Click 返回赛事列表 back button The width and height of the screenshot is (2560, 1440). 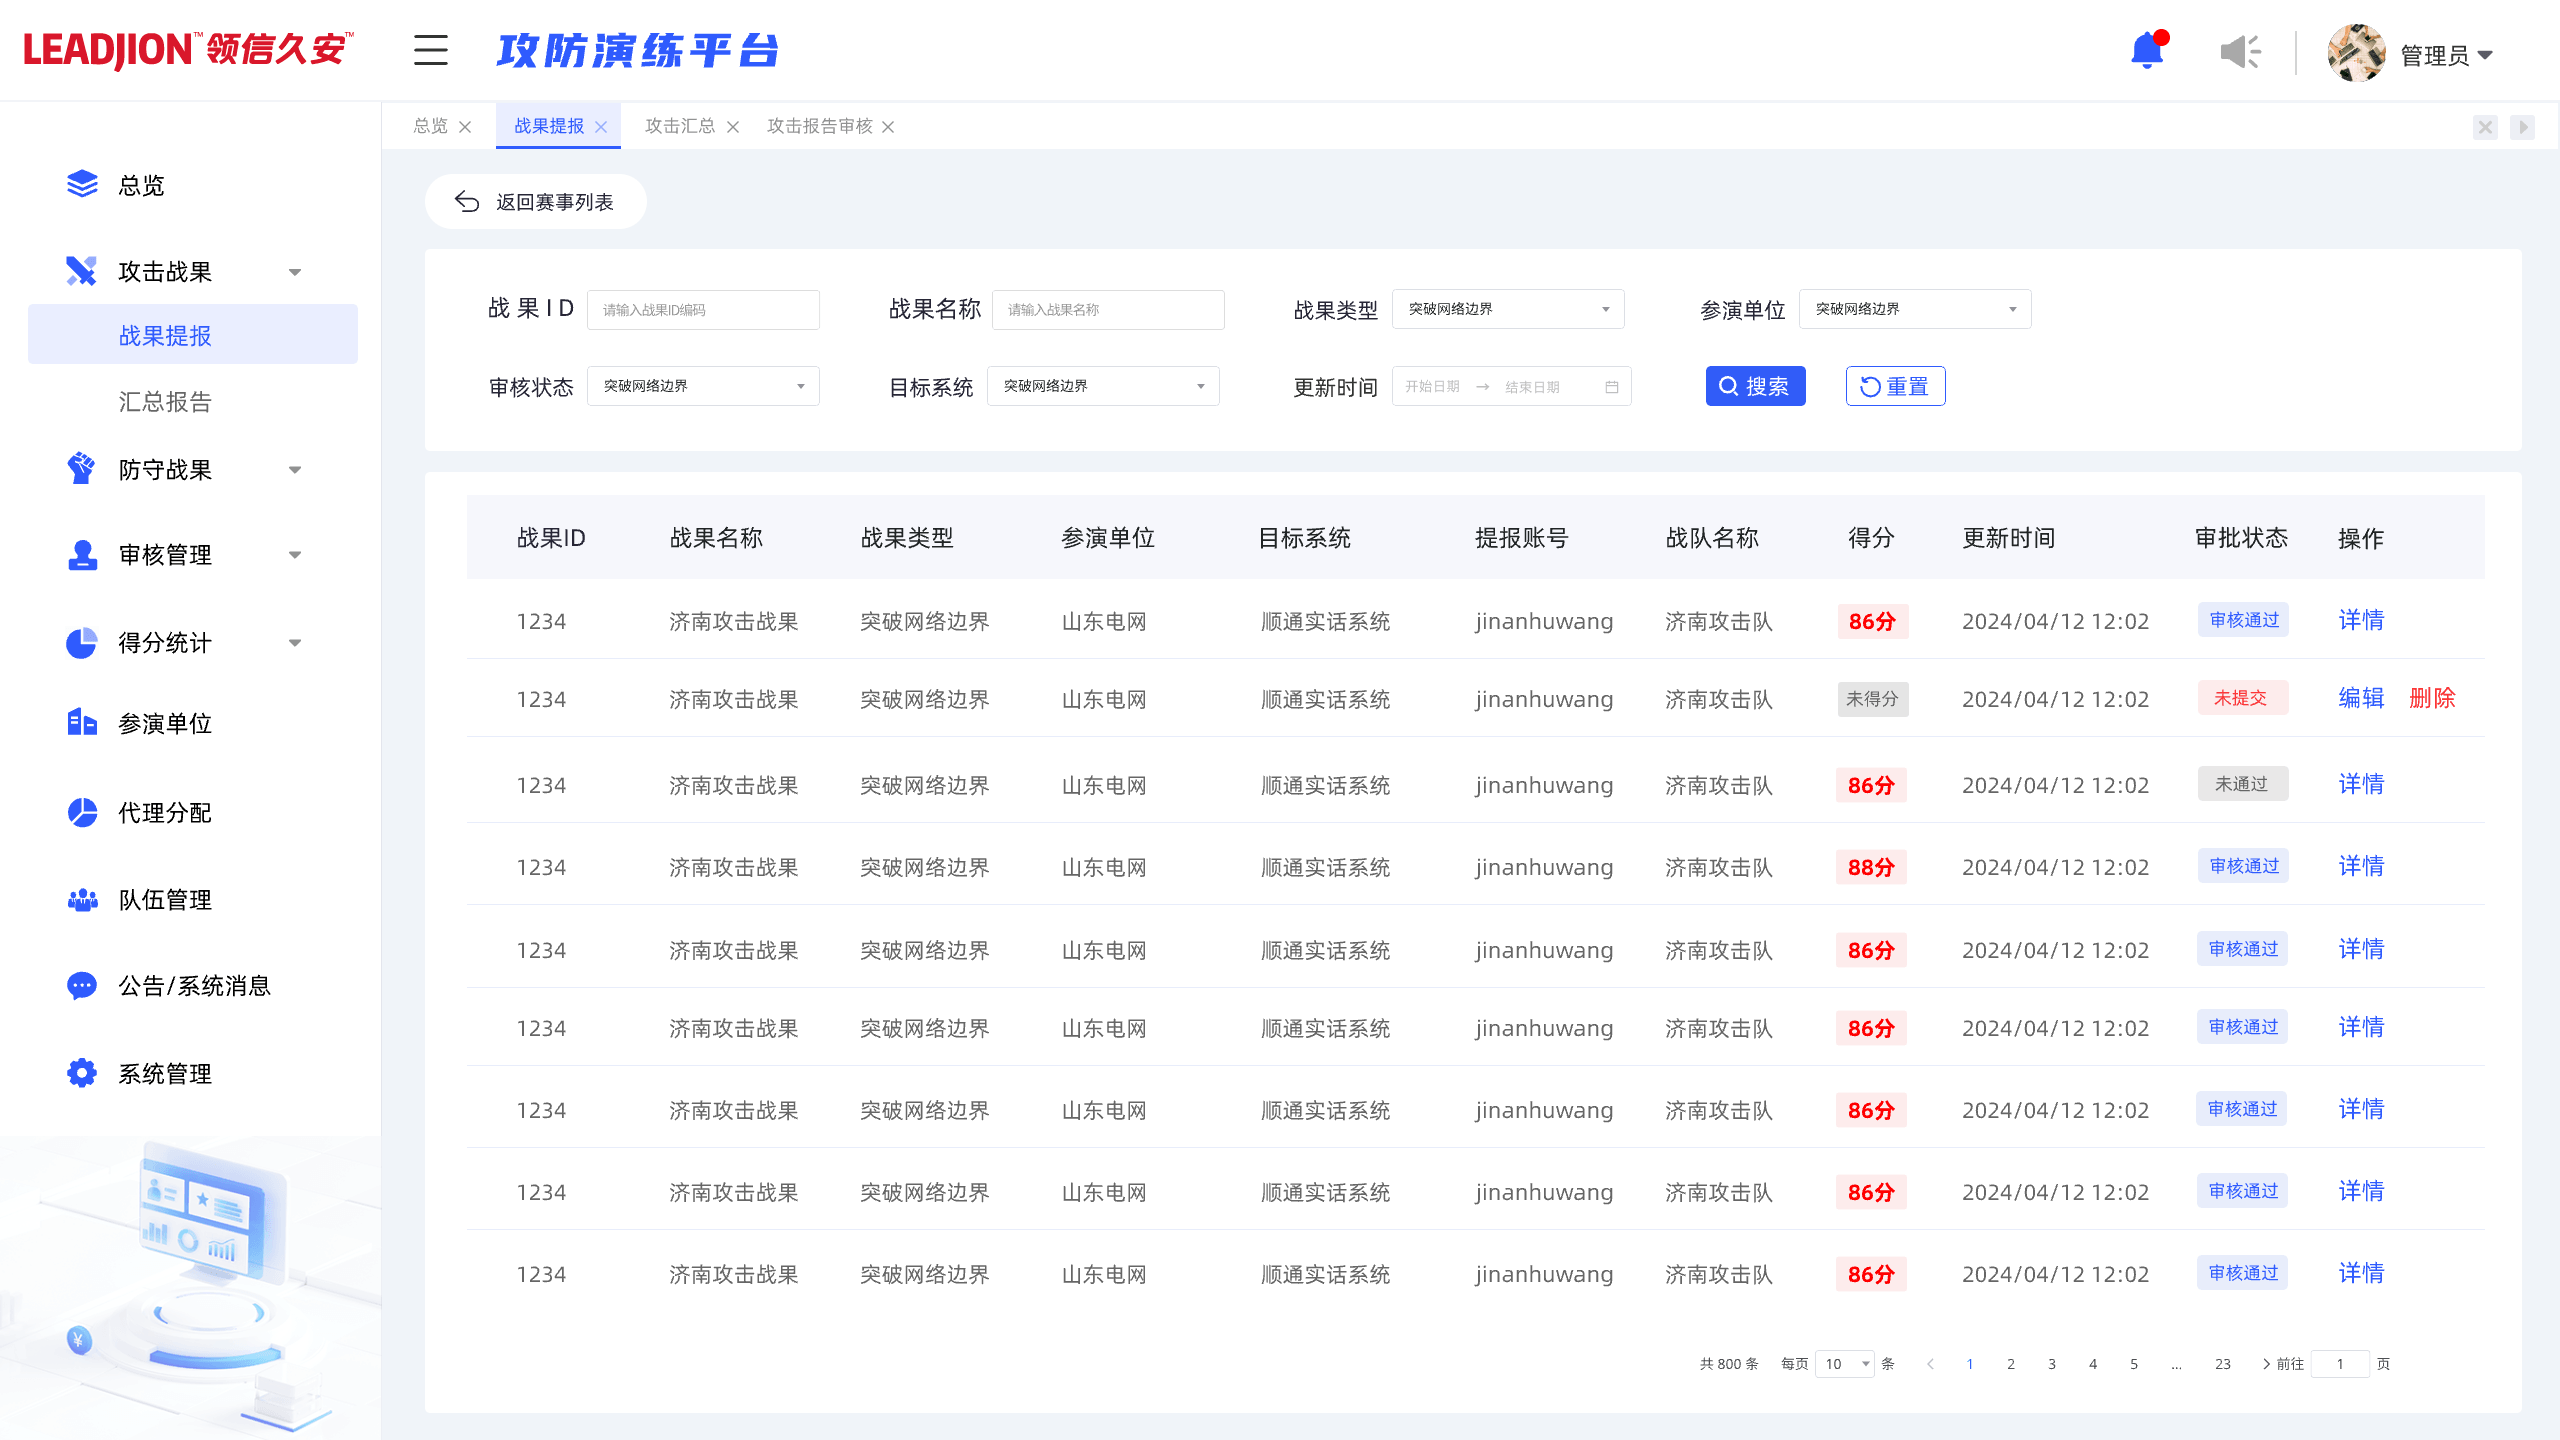click(535, 202)
